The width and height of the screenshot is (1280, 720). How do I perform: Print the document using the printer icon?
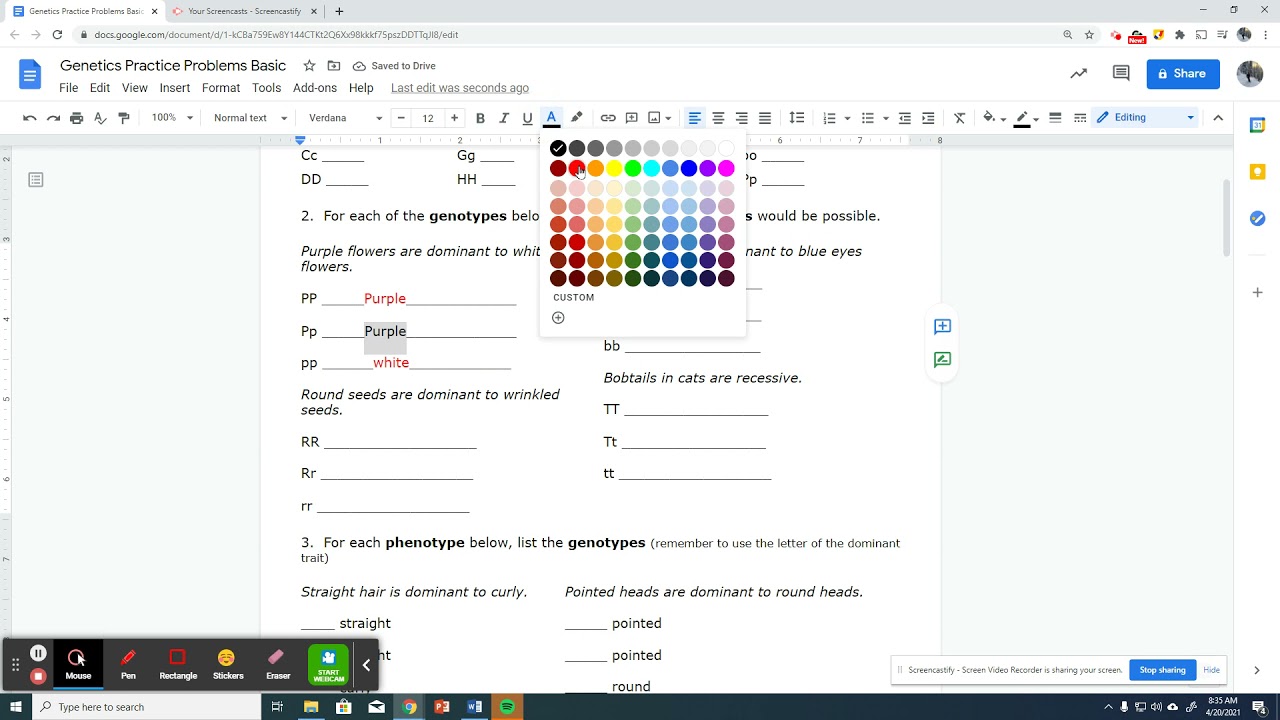pyautogui.click(x=77, y=118)
